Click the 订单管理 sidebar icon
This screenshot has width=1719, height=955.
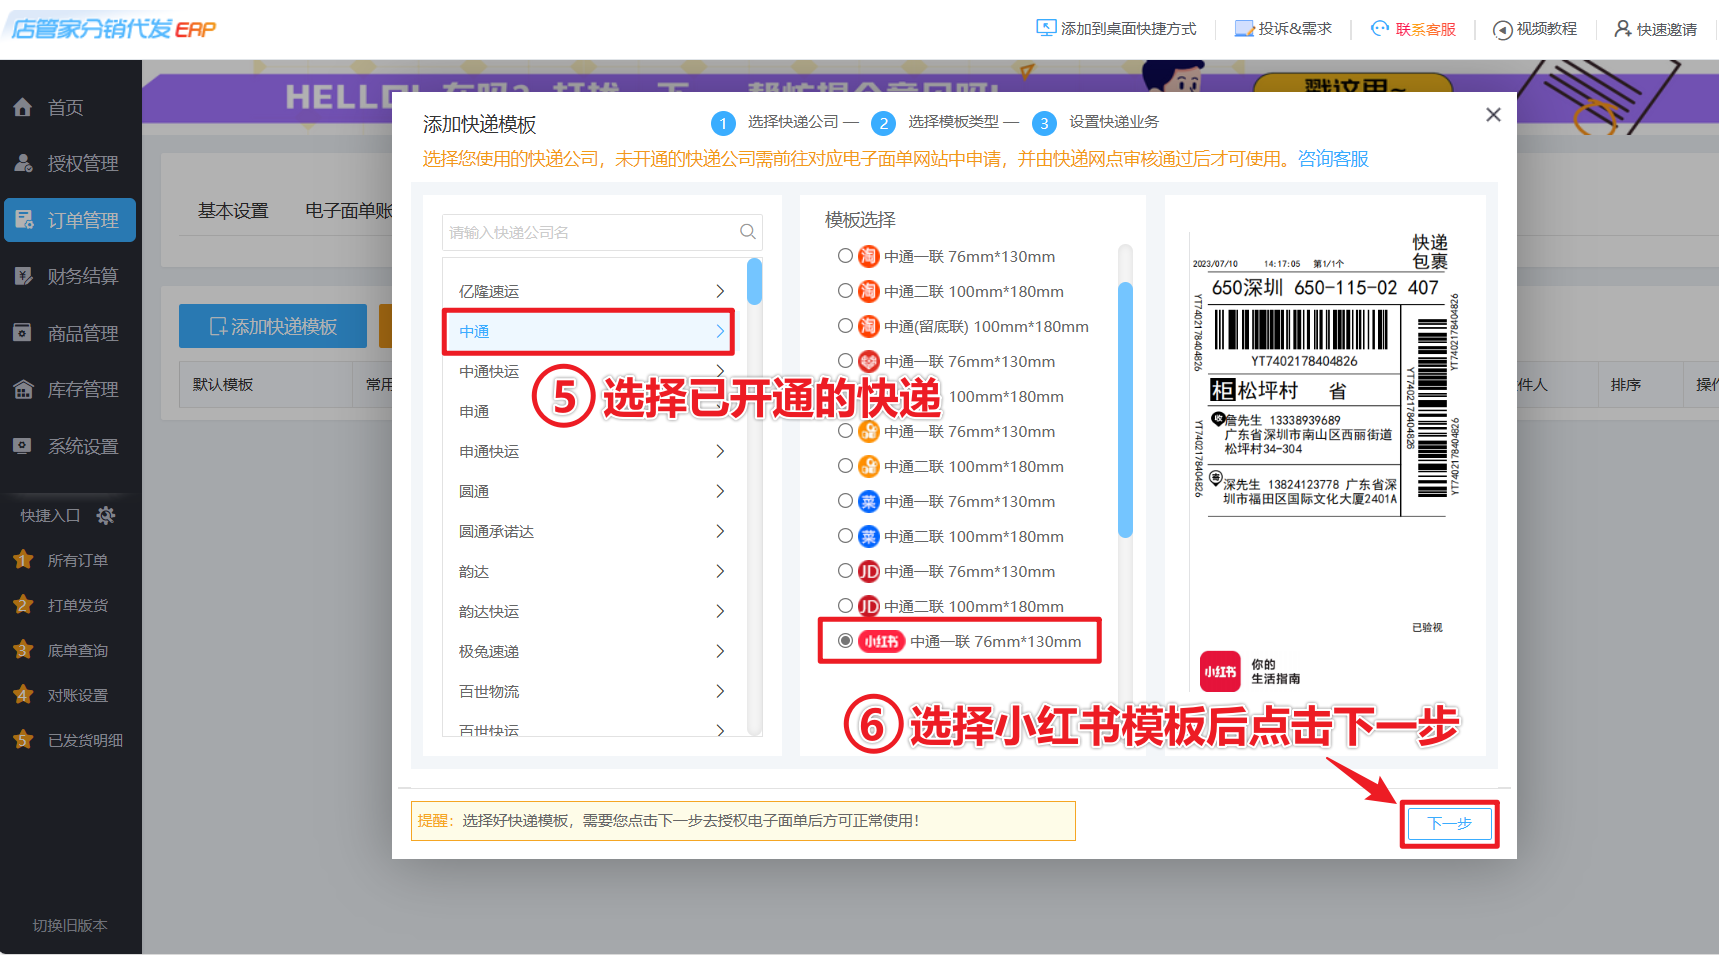pos(26,220)
